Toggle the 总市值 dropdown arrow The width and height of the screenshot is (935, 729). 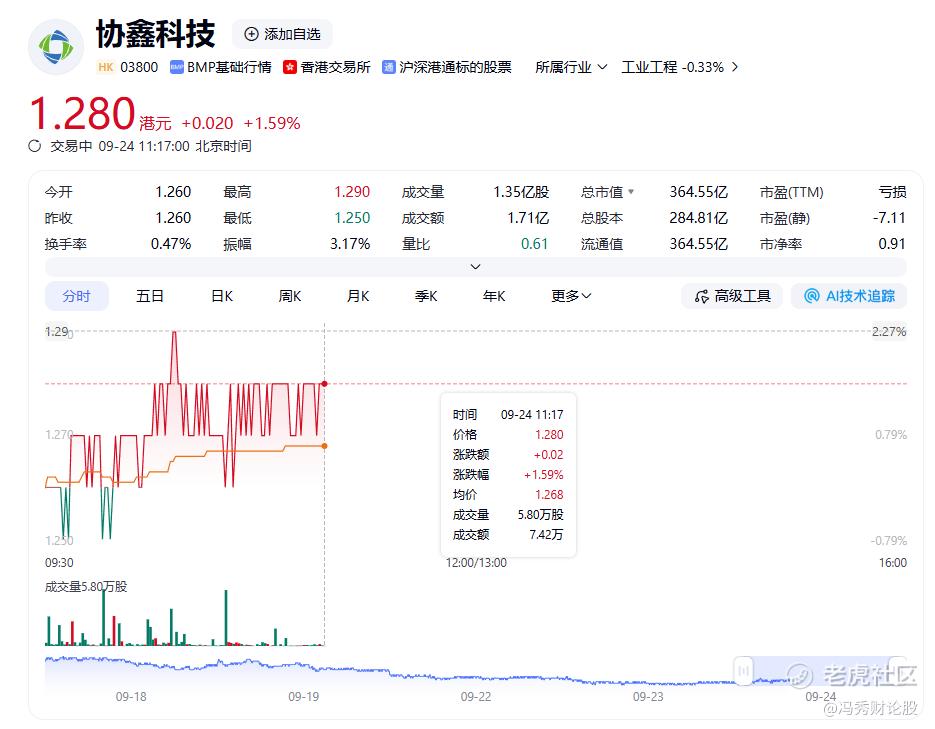click(631, 192)
